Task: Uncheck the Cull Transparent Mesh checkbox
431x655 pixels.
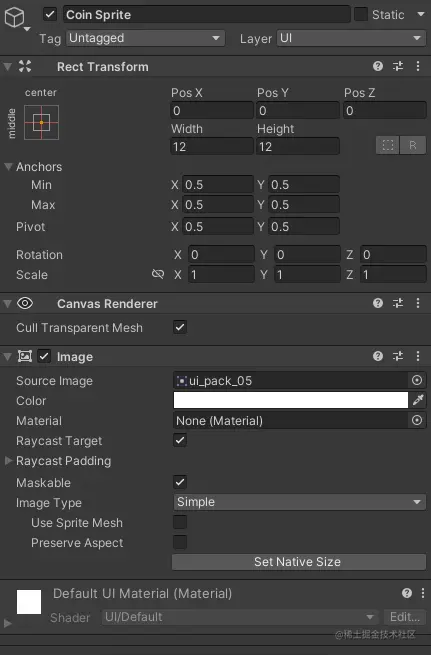Action: [x=180, y=327]
